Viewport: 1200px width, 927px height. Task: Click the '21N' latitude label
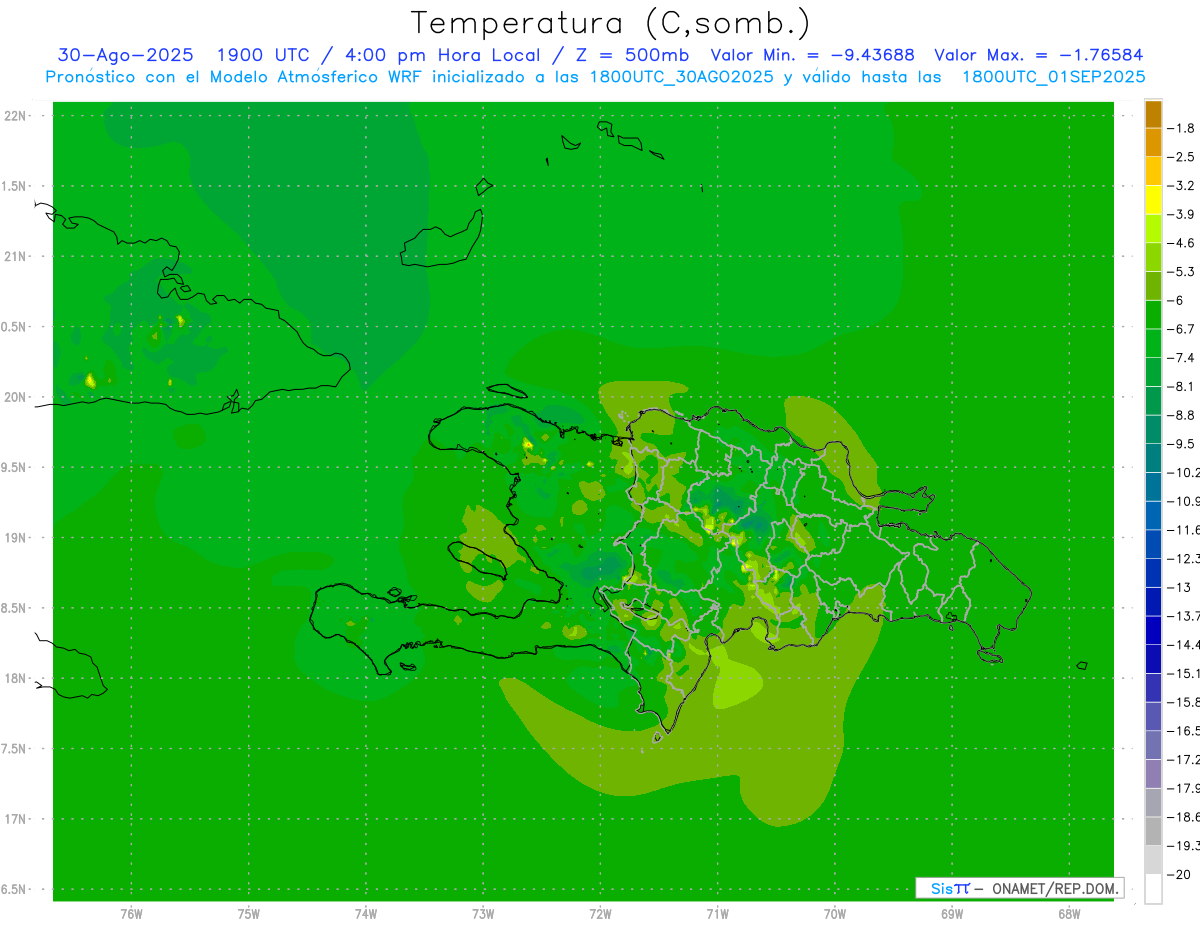click(15, 257)
